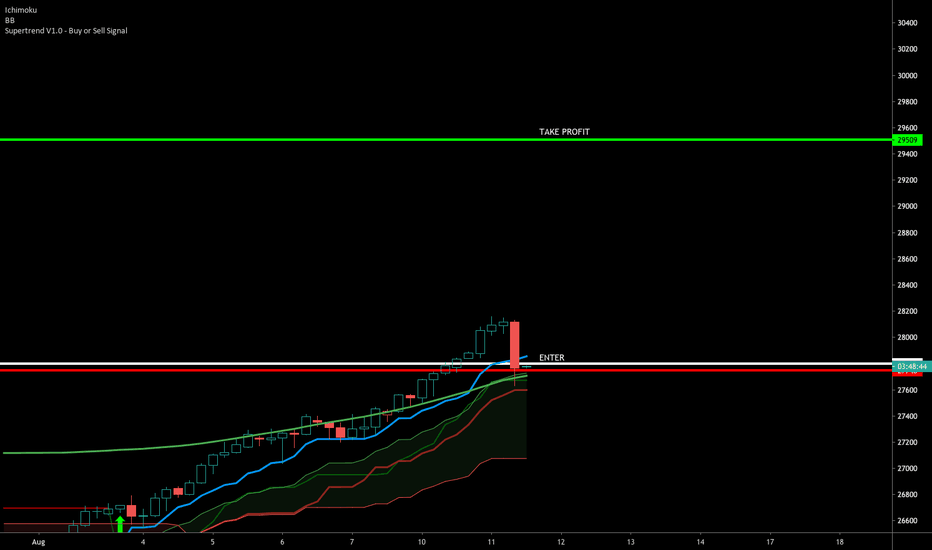This screenshot has height=550, width=932.
Task: Click the 26600 price axis label
Action: (907, 521)
